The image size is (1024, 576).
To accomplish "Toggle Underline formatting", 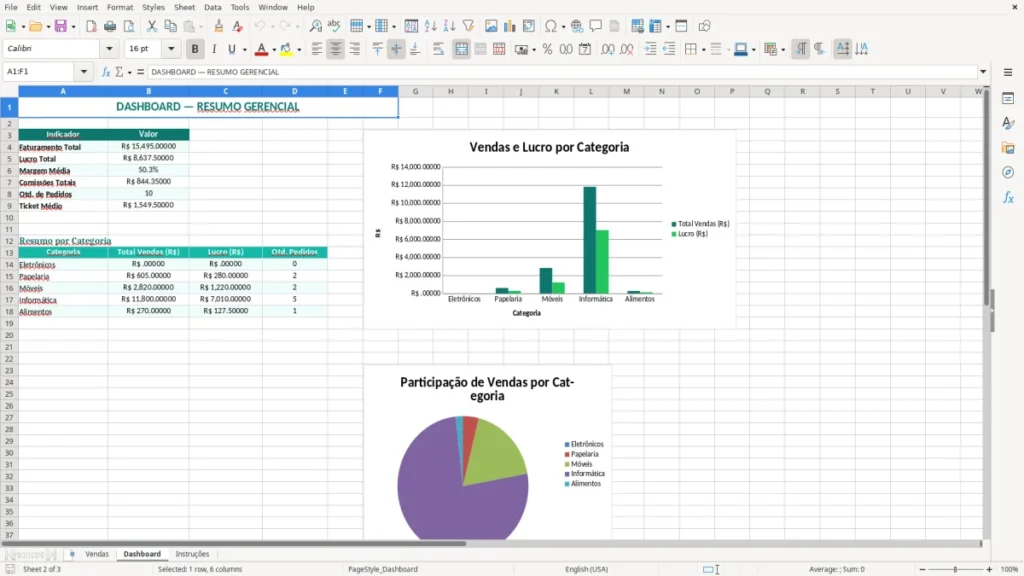I will coord(231,49).
